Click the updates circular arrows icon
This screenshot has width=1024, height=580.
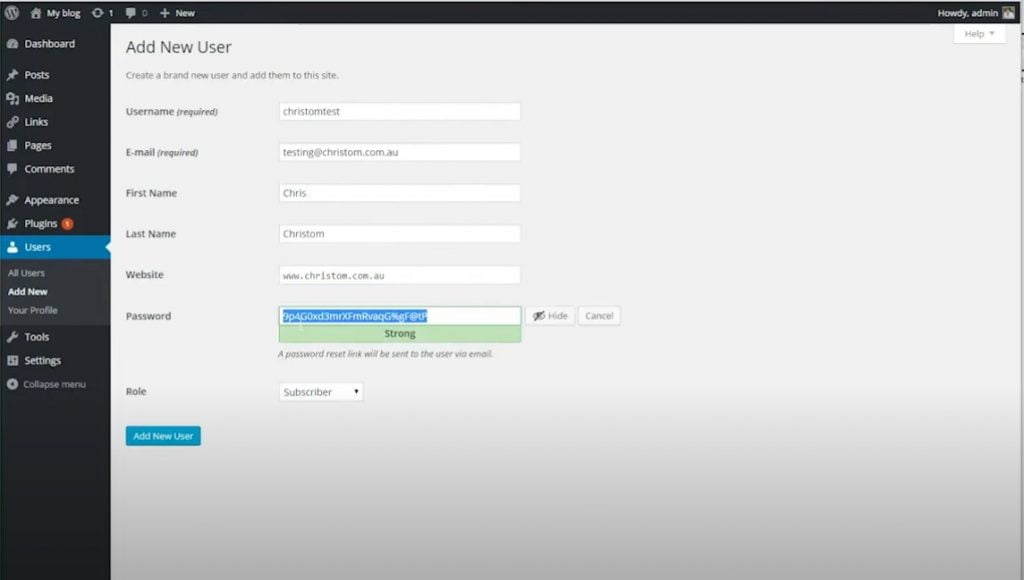[x=97, y=13]
